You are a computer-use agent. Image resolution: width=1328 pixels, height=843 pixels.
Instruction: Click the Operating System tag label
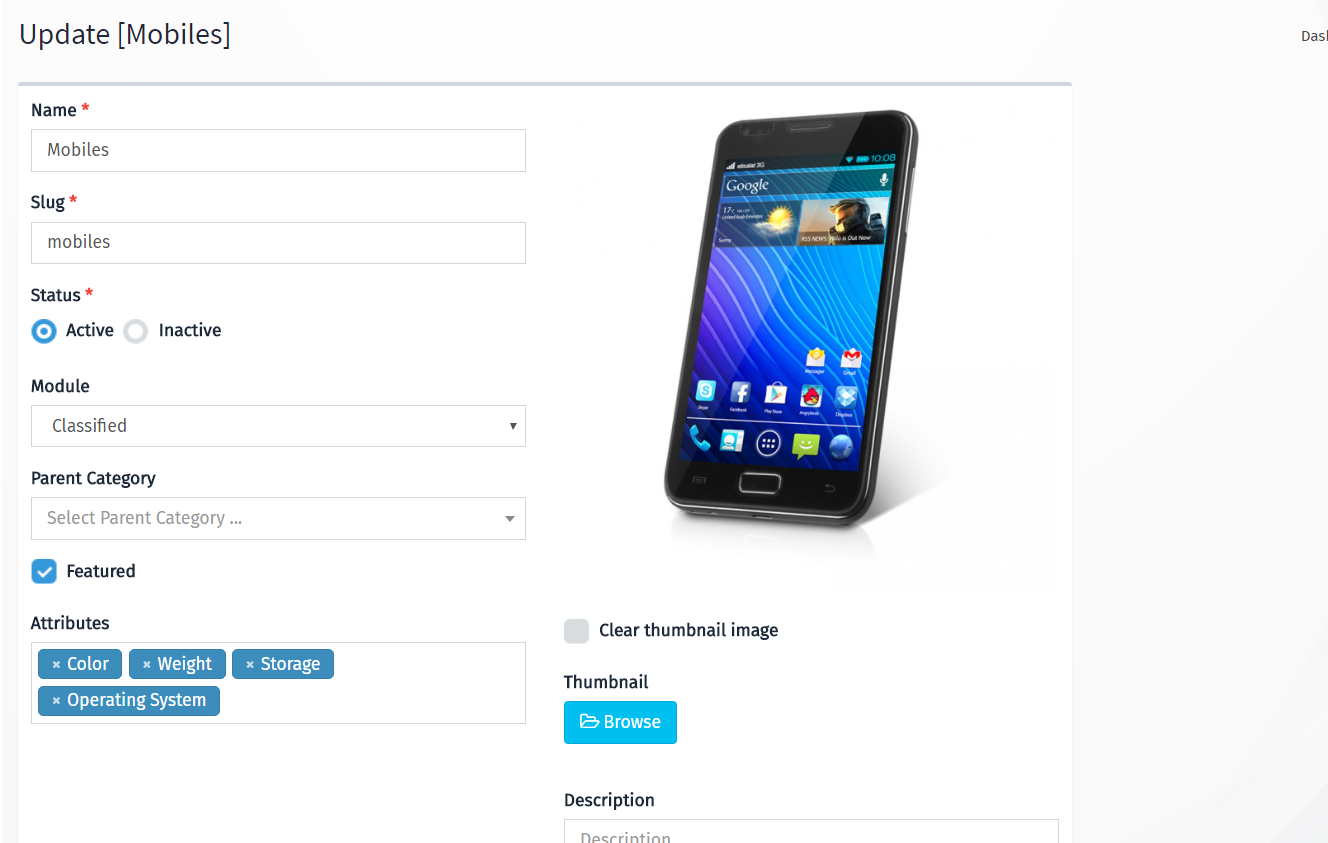(x=136, y=700)
